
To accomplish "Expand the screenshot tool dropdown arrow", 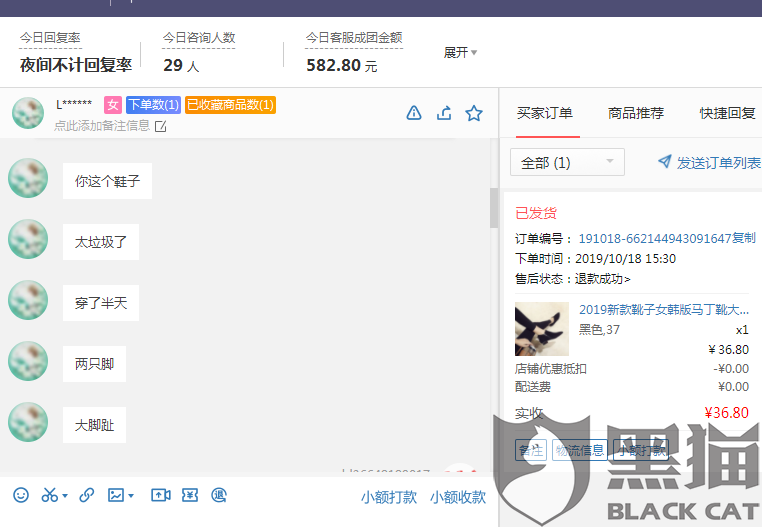I will click(65, 496).
